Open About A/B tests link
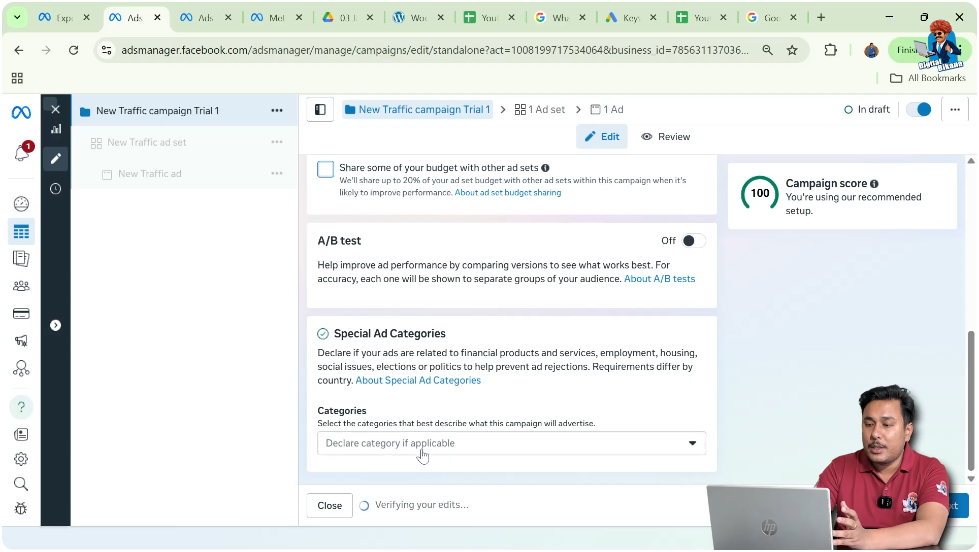Screen dimensions: 979x552 [659, 279]
